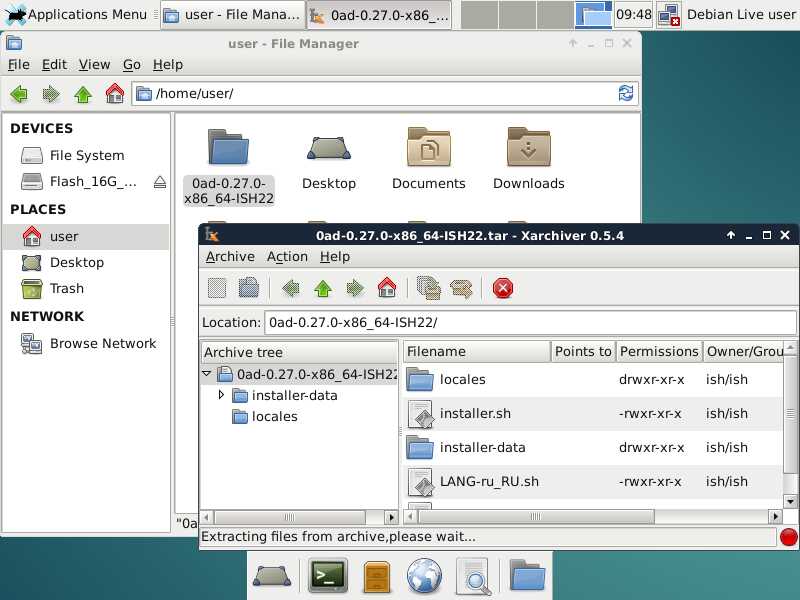Eject the Flash_16G drive
800x600 pixels.
tap(160, 182)
